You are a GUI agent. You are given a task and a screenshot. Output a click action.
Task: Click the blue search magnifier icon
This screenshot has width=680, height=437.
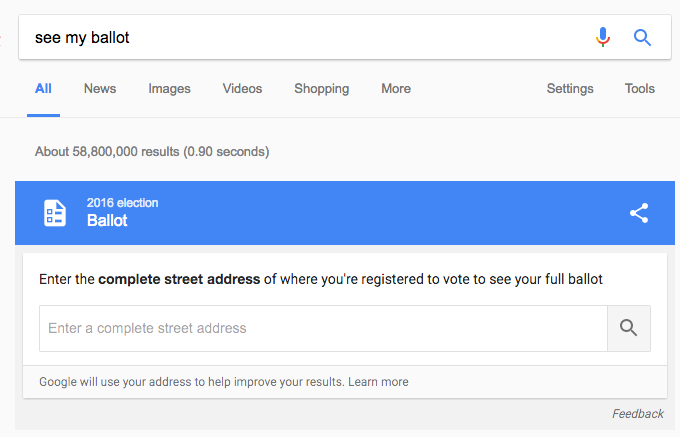[642, 38]
